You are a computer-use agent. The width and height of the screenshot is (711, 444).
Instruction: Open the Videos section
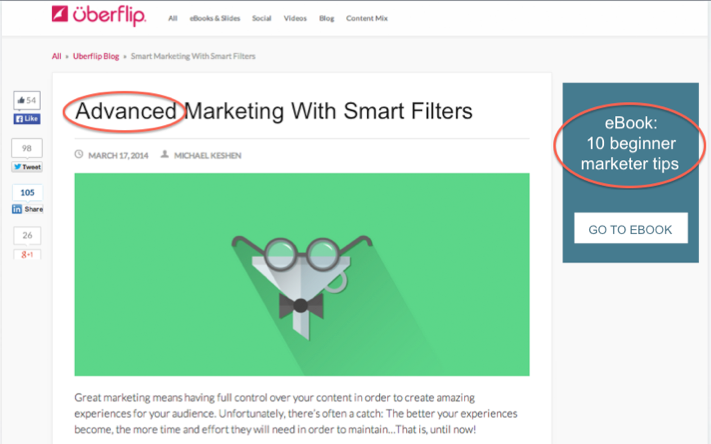coord(295,19)
